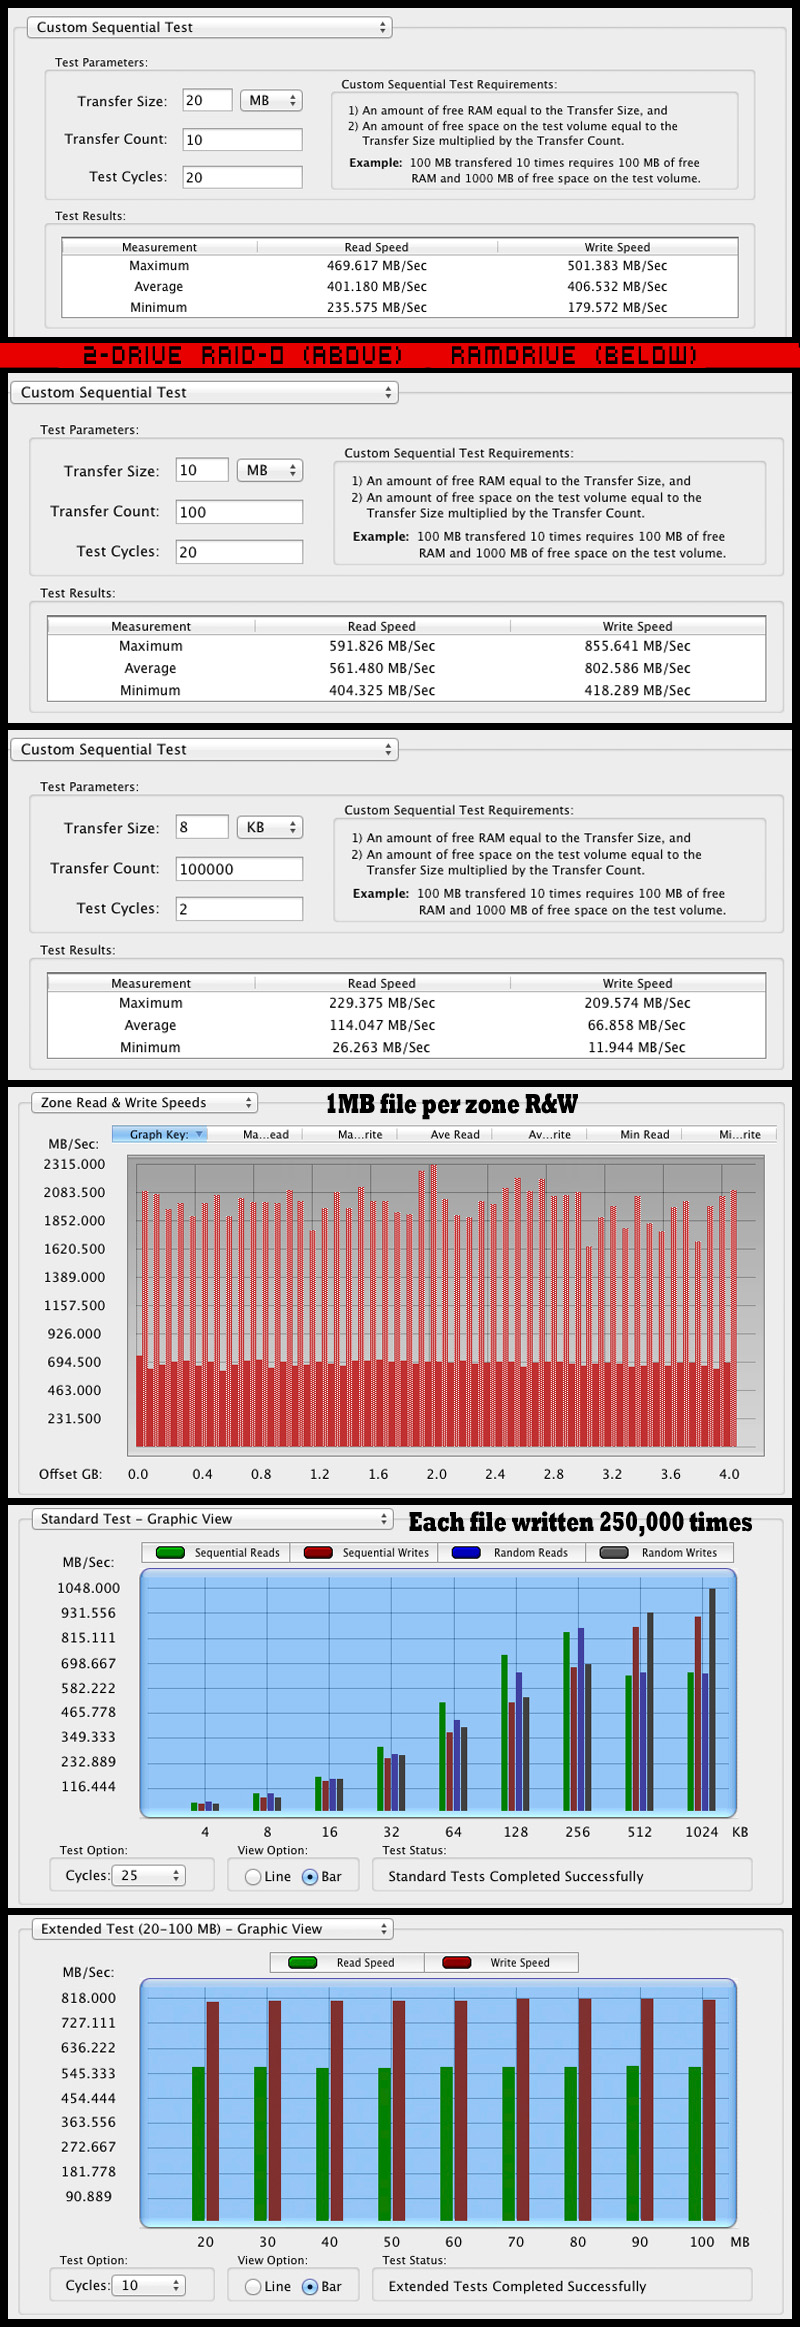The height and width of the screenshot is (2327, 800).
Task: Click the Min Read column header
Action: click(645, 1134)
